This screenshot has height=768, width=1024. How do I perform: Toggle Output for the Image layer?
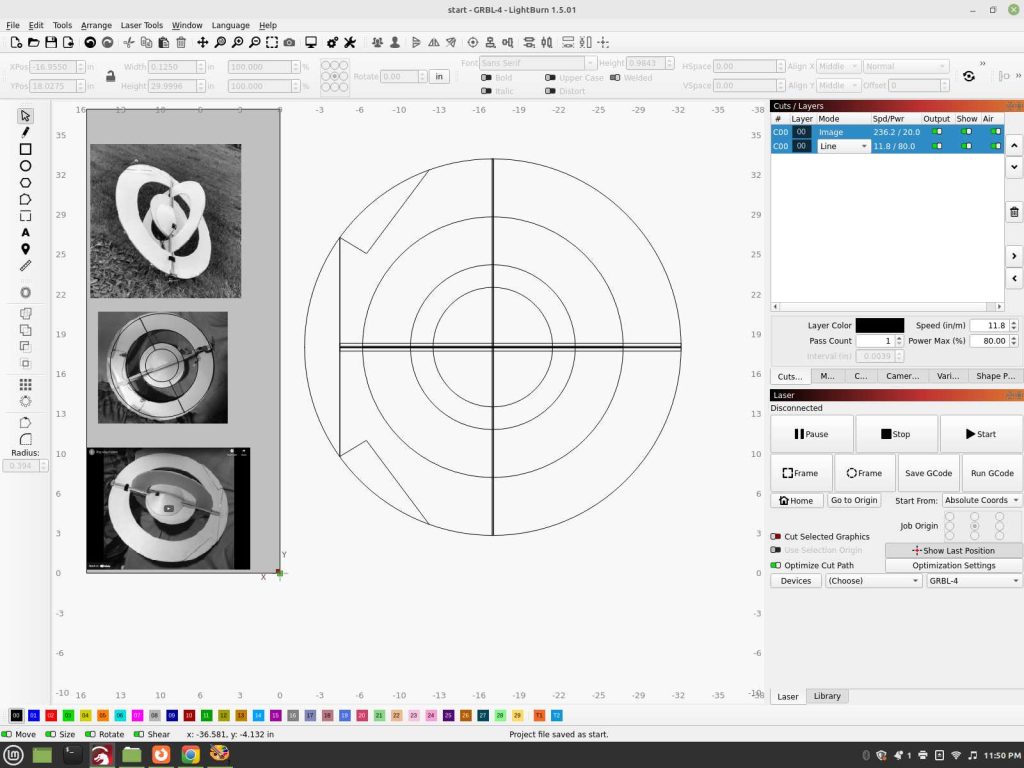coord(936,132)
